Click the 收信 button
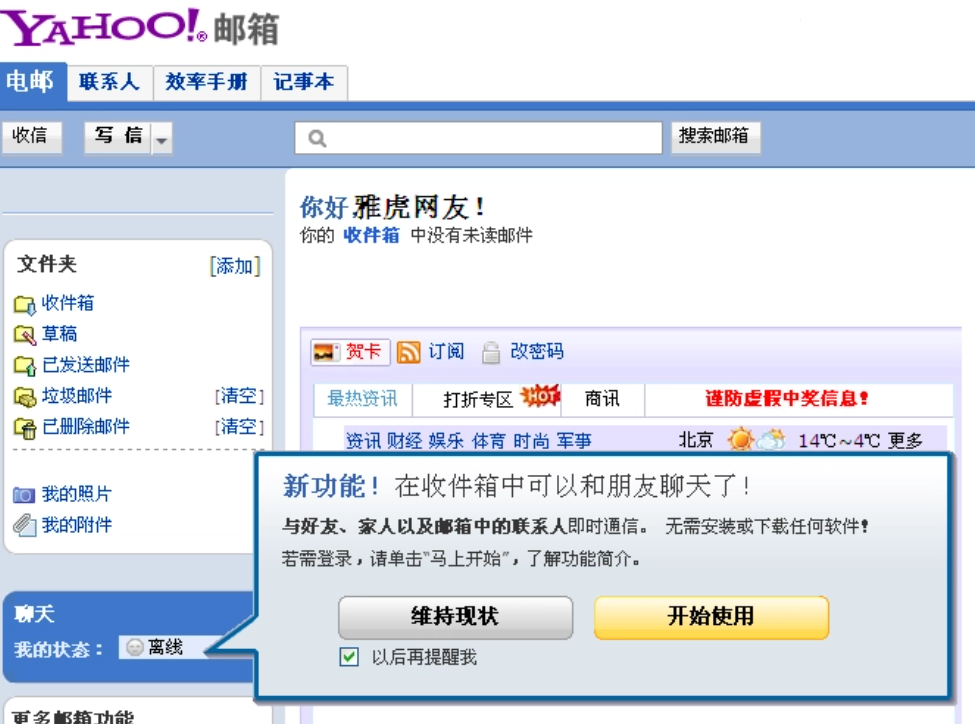This screenshot has width=975, height=724. pos(31,136)
